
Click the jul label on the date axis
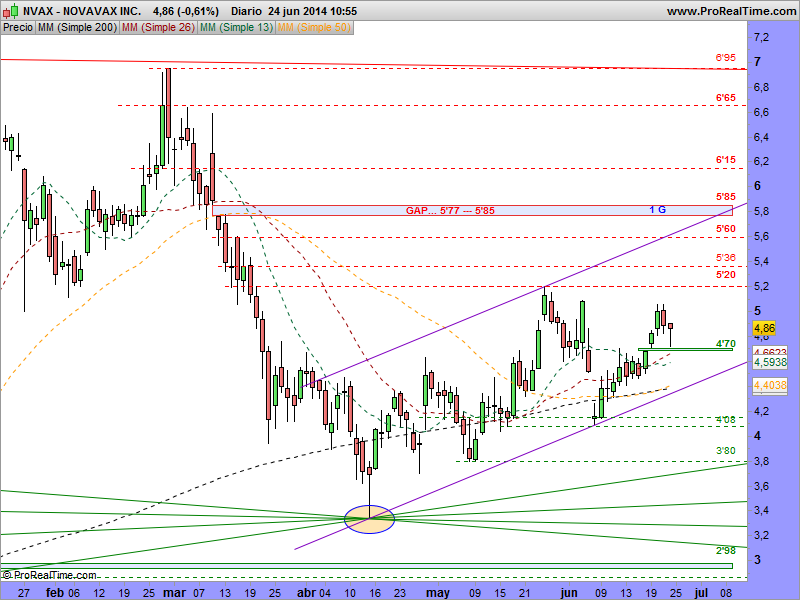click(x=701, y=593)
